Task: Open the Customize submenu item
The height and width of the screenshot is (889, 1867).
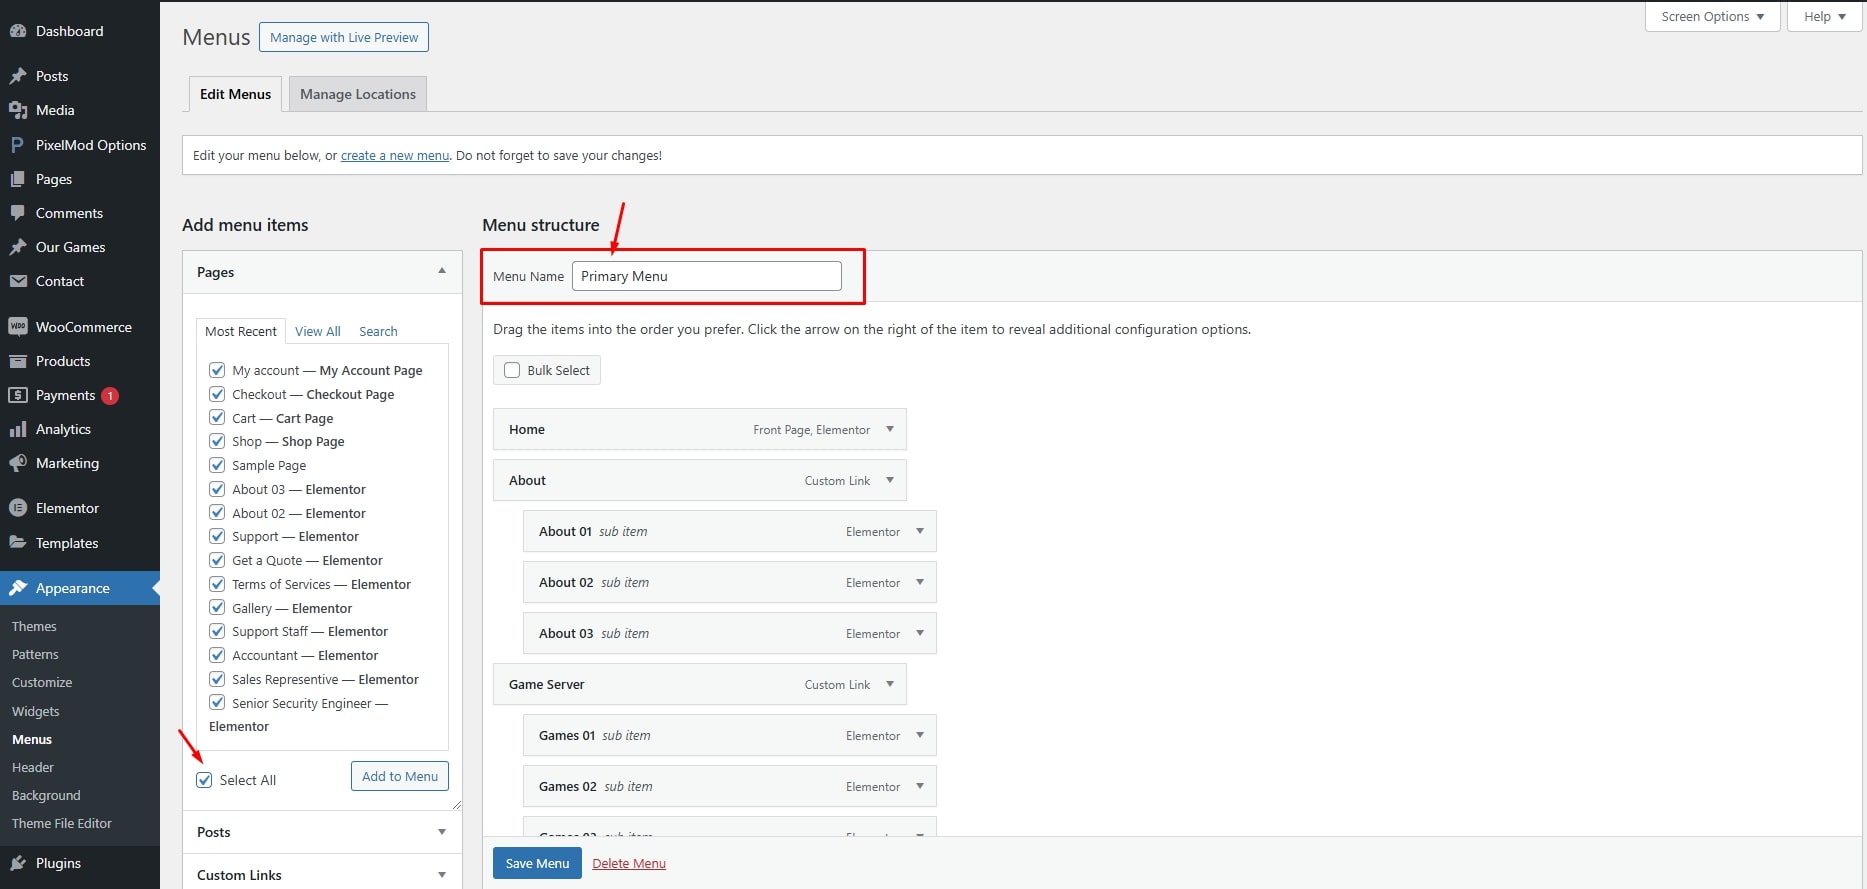Action: (x=42, y=682)
